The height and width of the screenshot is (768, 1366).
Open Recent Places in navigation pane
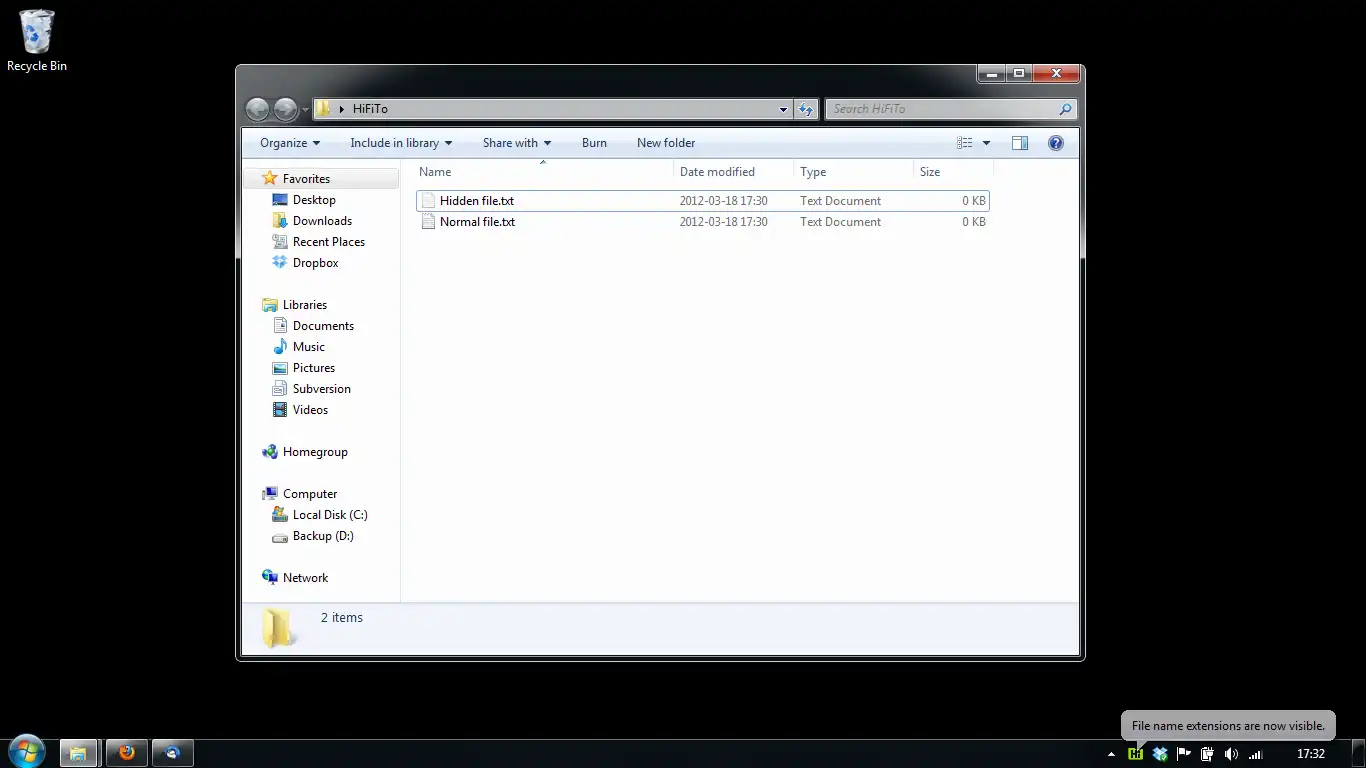(x=328, y=242)
